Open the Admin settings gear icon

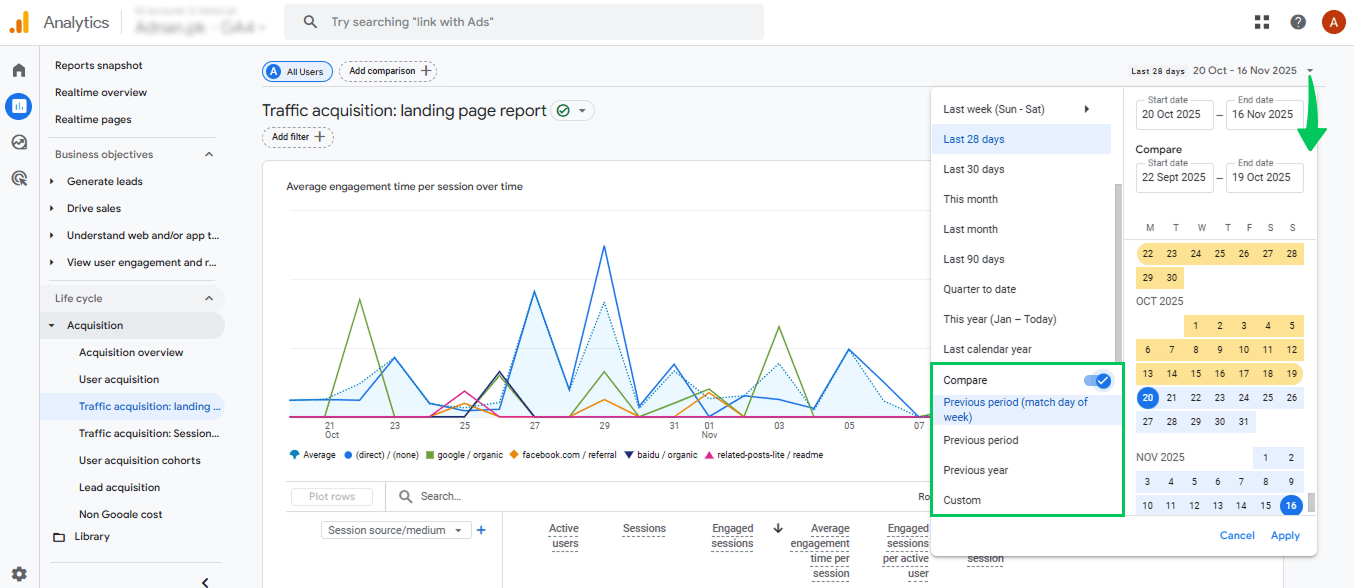coord(19,574)
